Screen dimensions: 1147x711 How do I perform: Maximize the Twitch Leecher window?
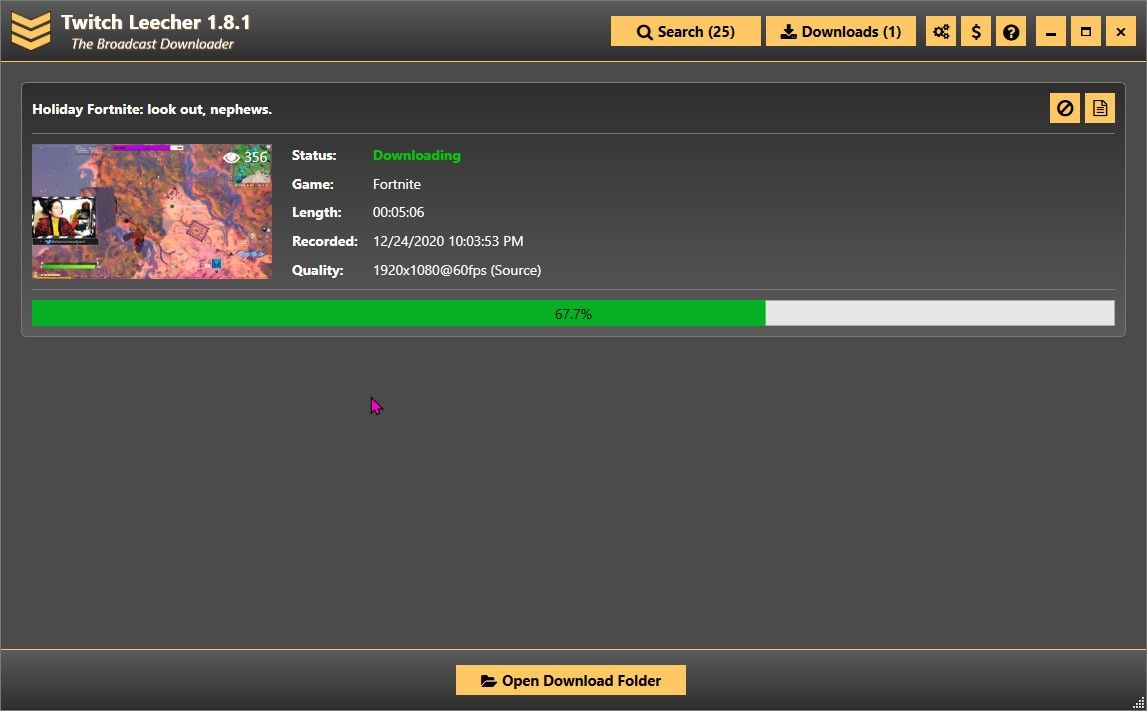pos(1086,31)
